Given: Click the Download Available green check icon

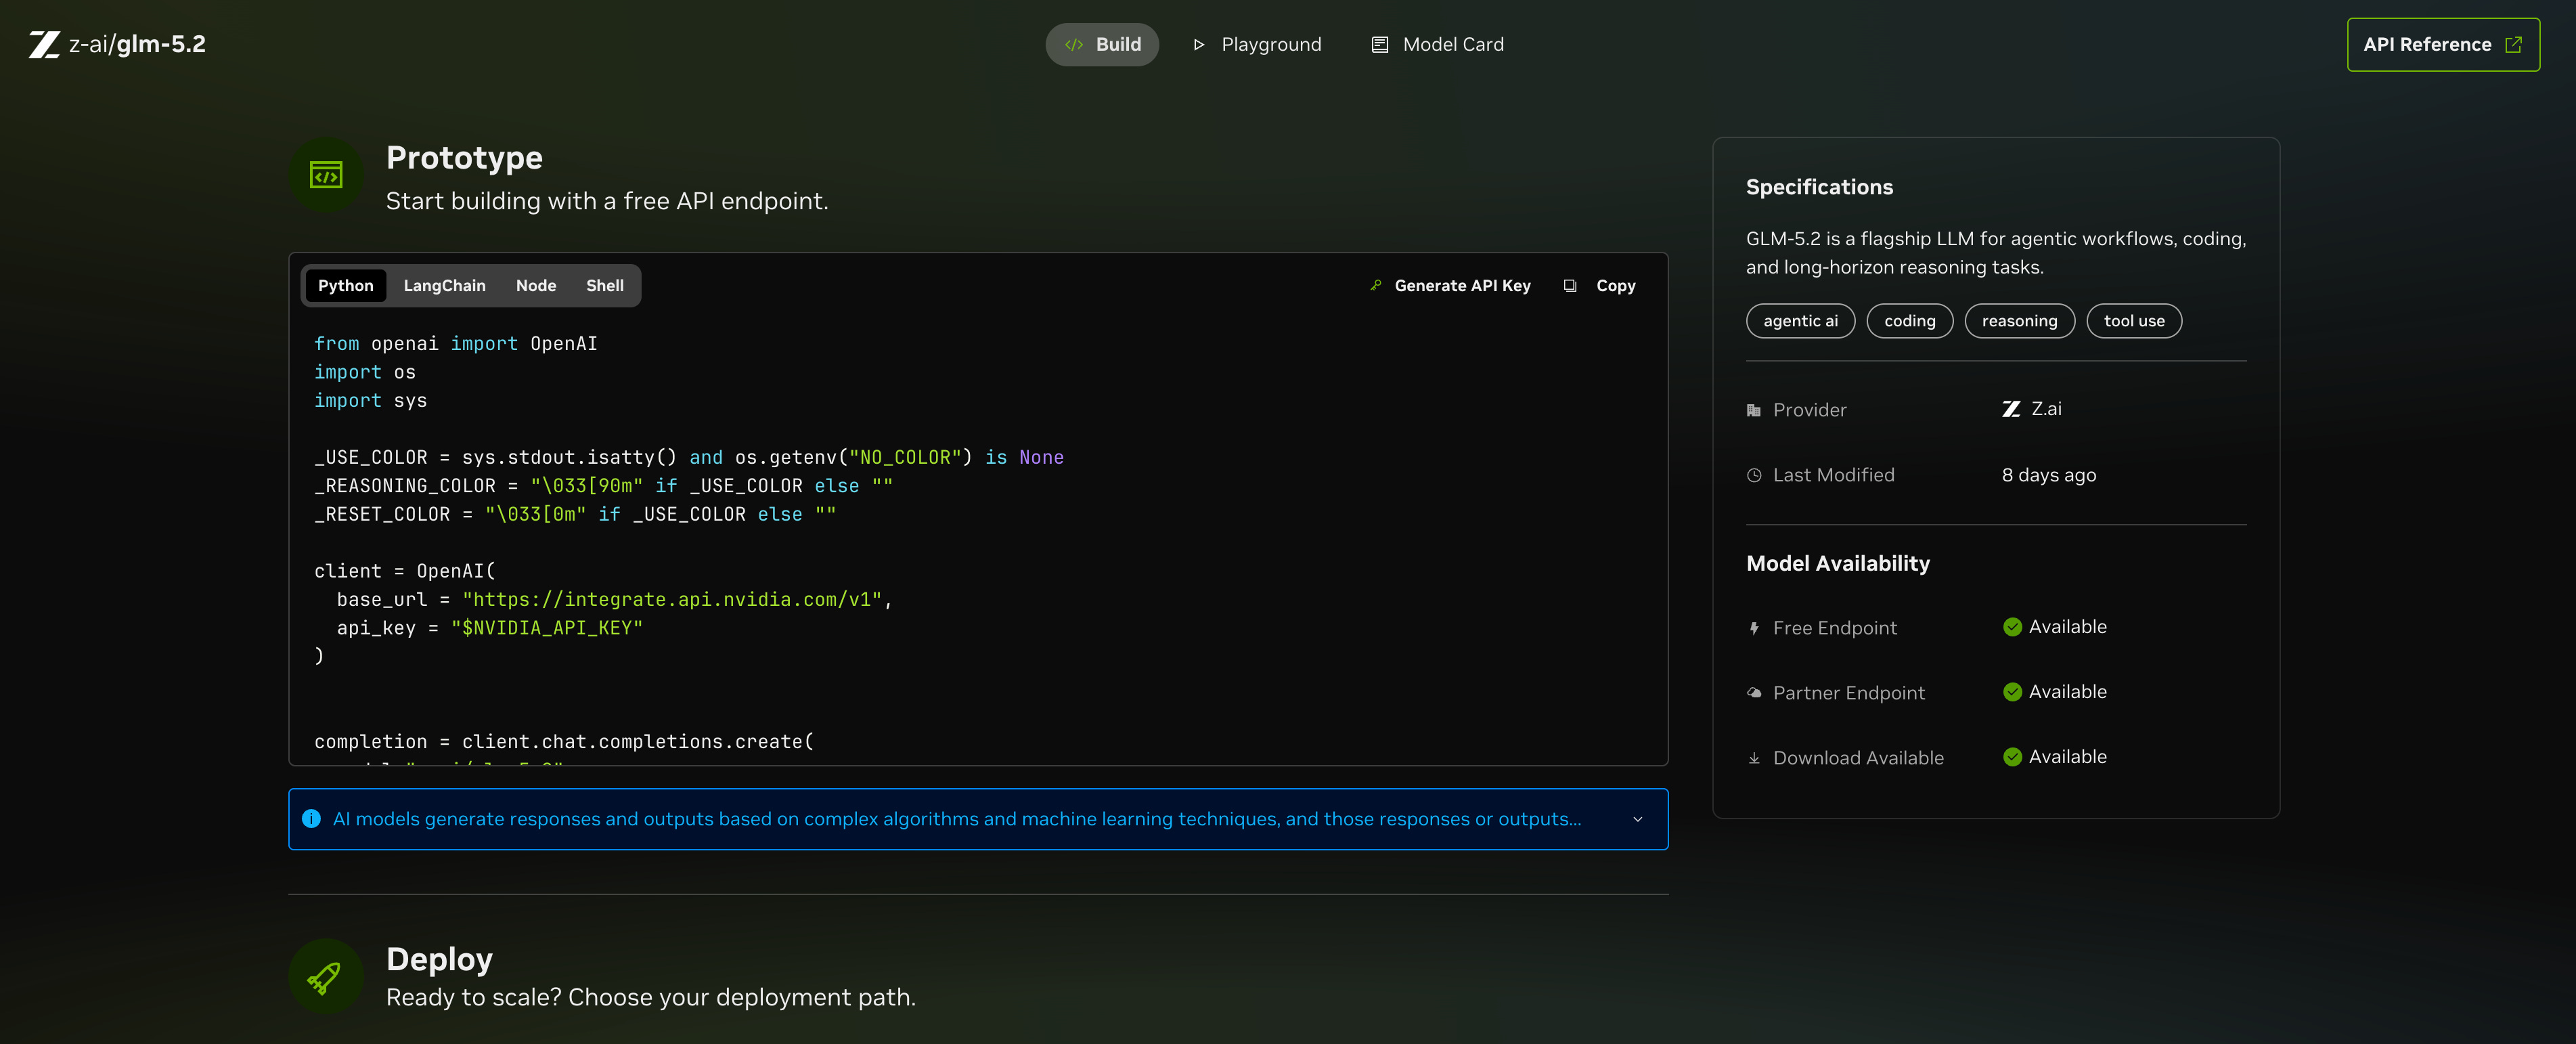Looking at the screenshot, I should [2012, 757].
